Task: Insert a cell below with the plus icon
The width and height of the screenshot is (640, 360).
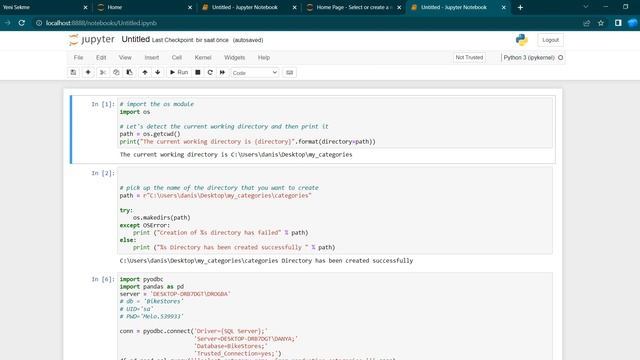Action: pyautogui.click(x=88, y=73)
